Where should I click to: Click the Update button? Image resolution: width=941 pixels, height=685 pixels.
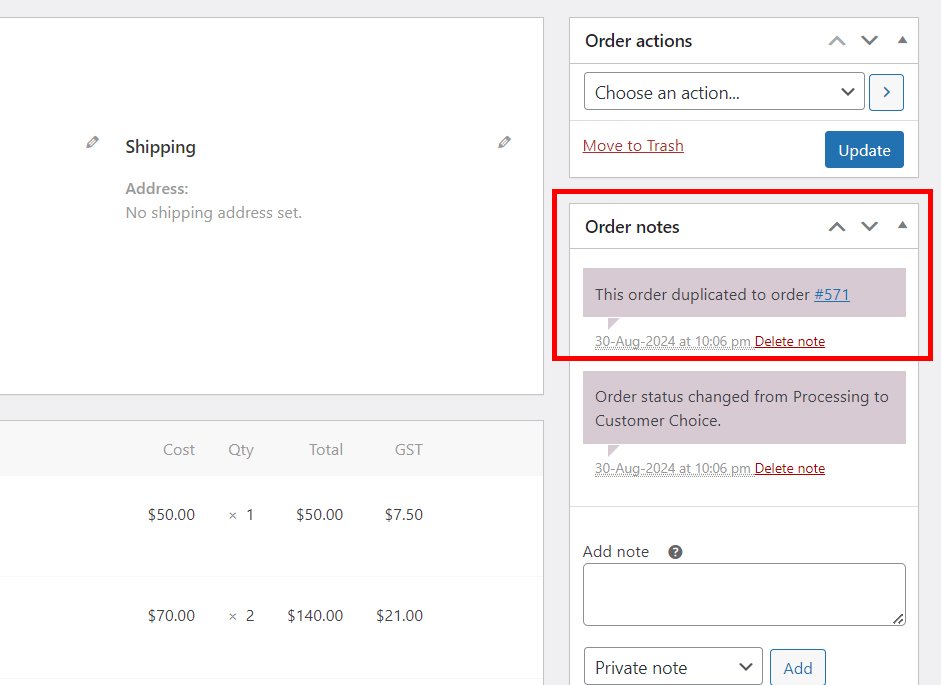point(864,149)
